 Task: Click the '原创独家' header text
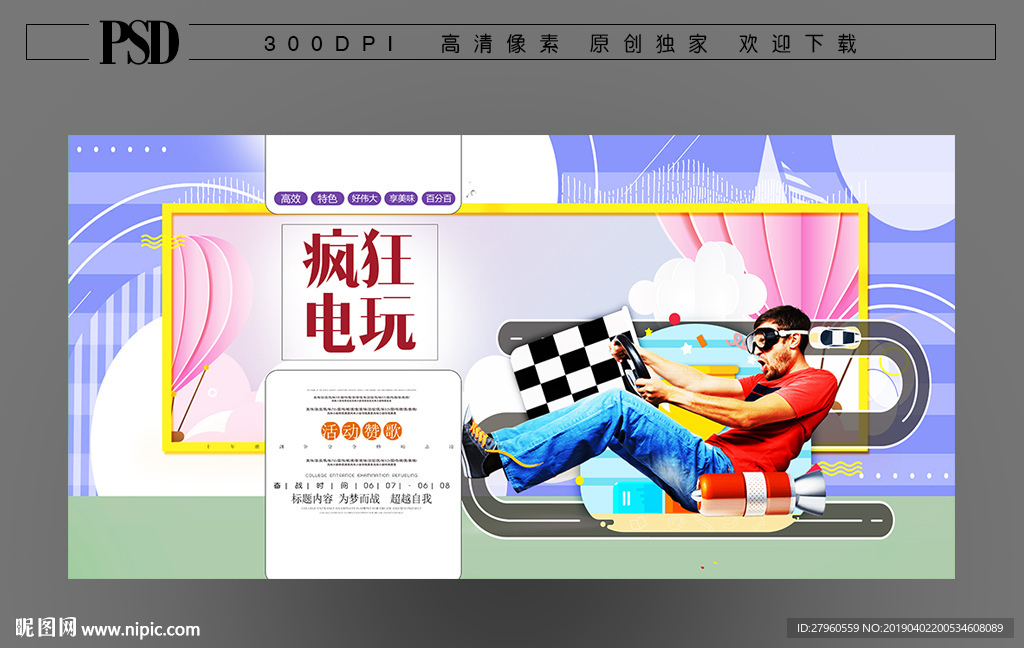click(x=648, y=44)
